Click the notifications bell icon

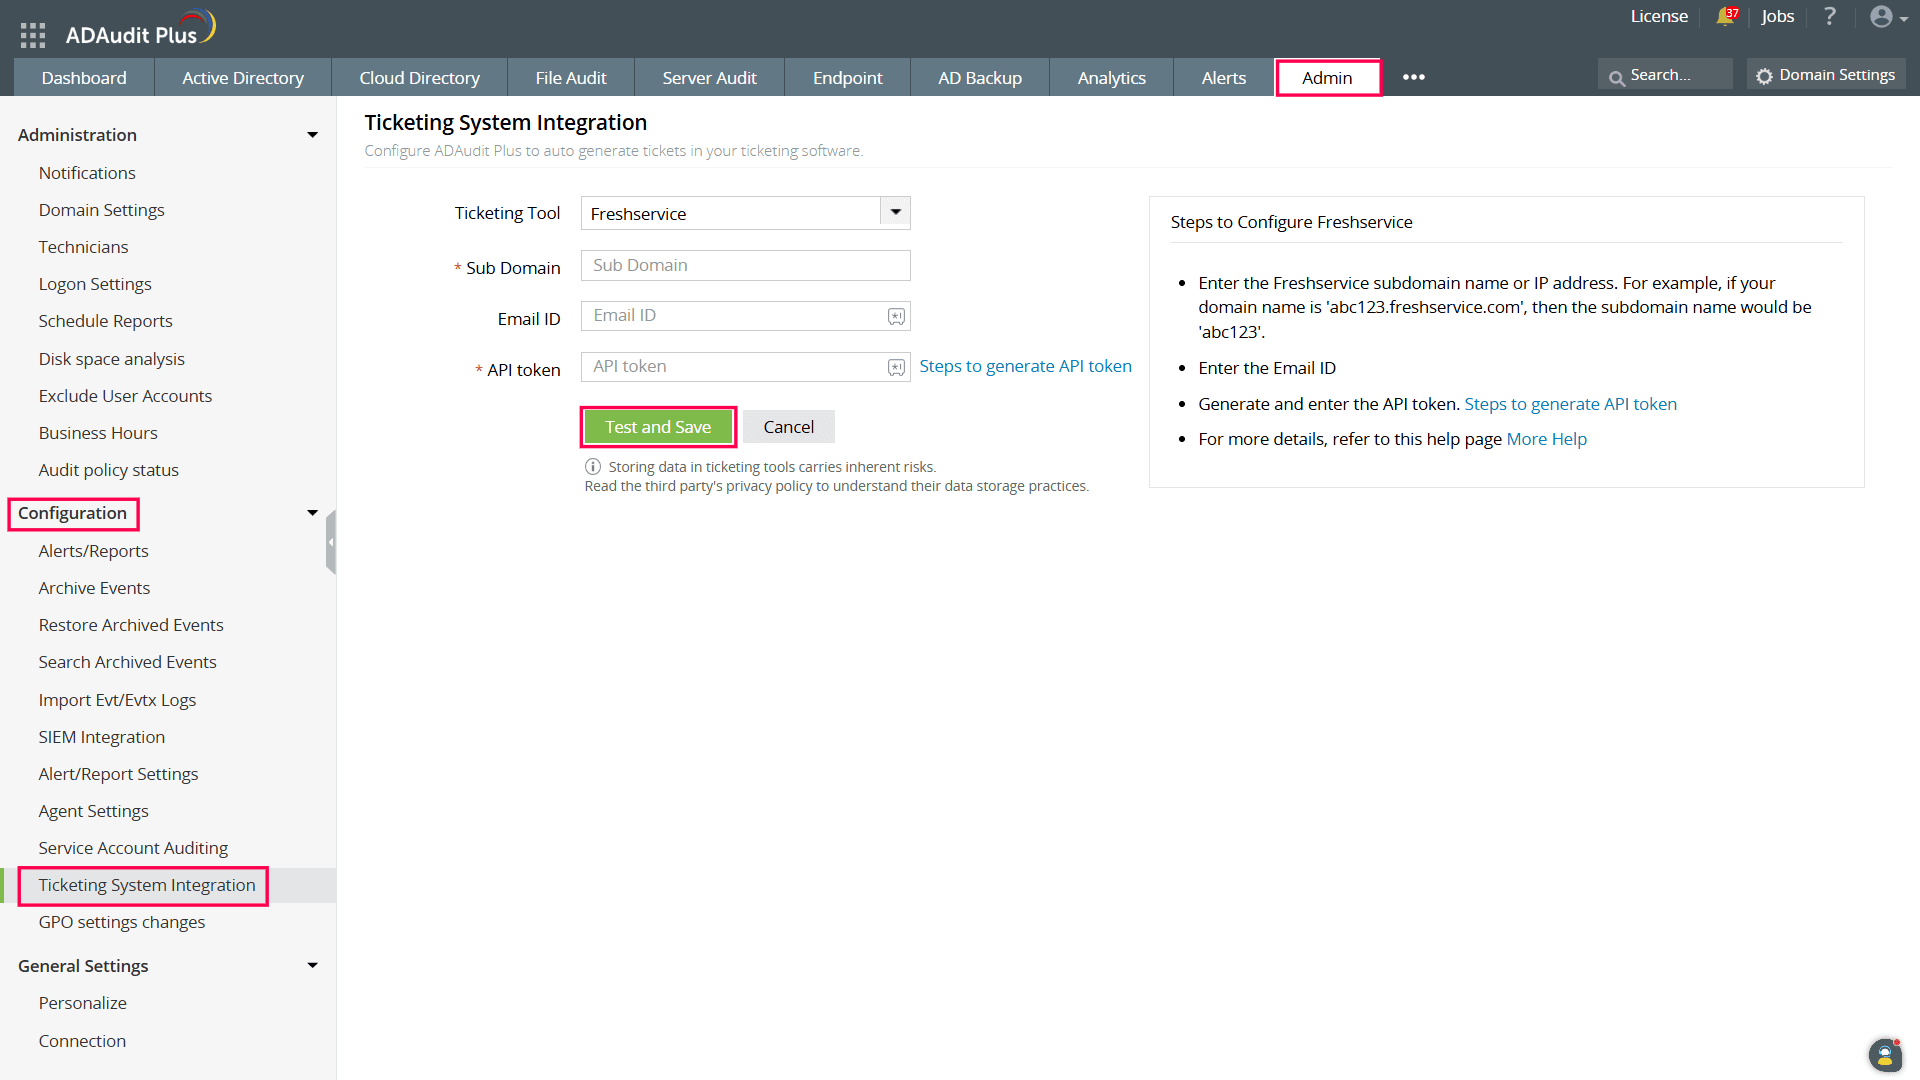1725,17
